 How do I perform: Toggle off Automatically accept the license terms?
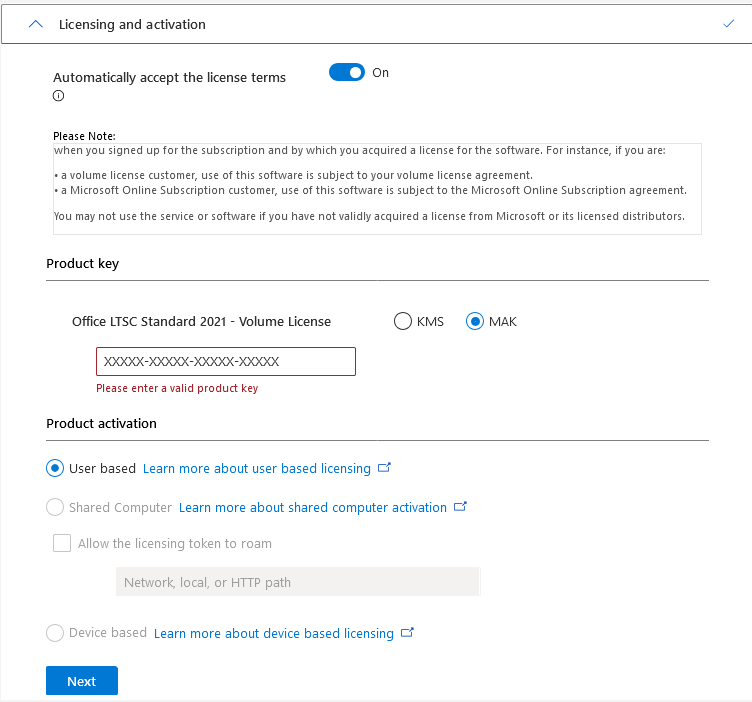(347, 73)
